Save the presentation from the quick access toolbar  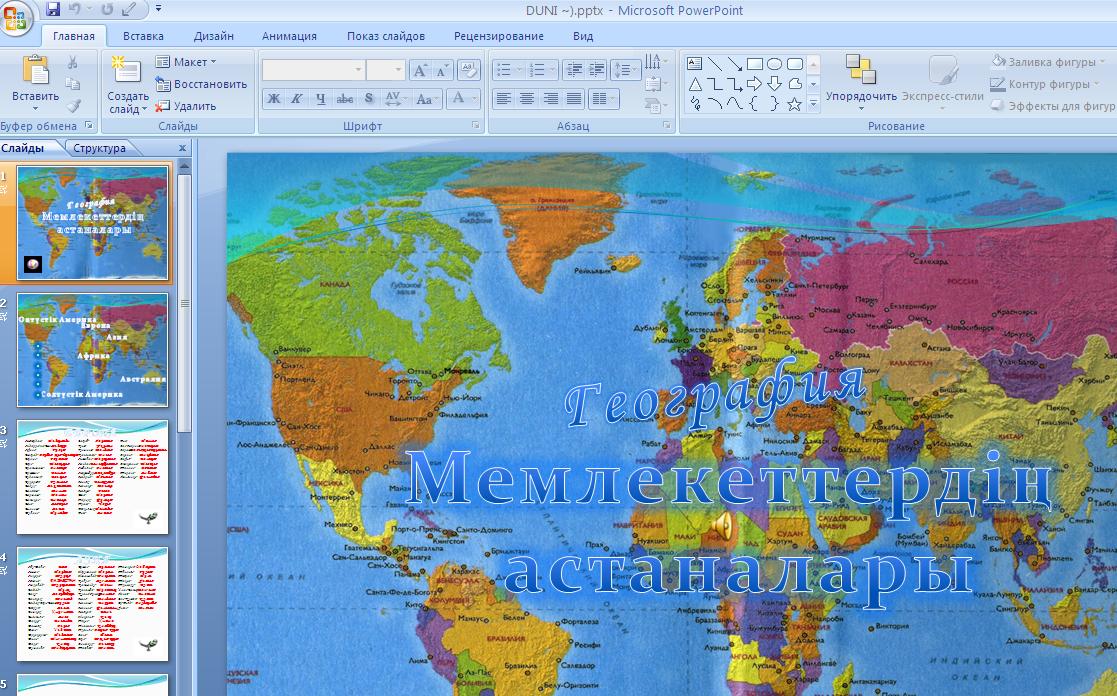click(x=53, y=9)
